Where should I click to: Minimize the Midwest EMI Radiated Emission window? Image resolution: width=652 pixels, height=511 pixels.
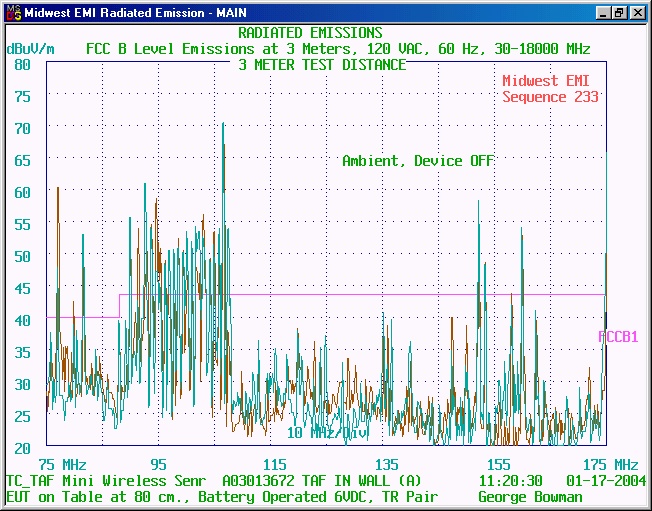604,13
